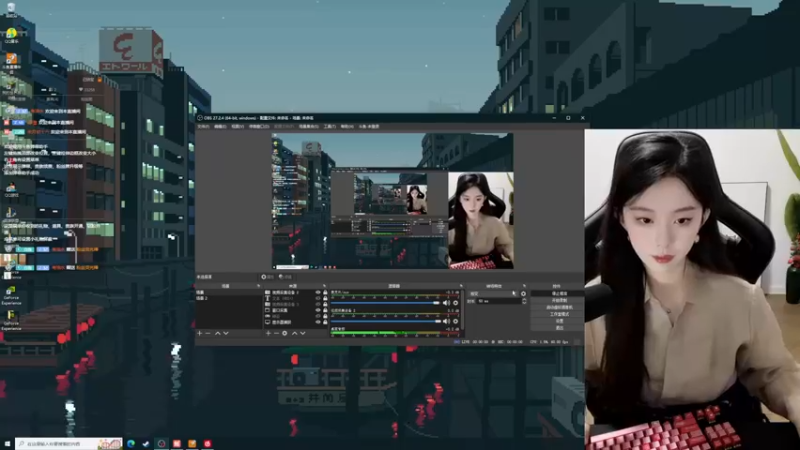Toggle the lock on the 显示器采集 source
Viewport: 800px width, 450px height.
pyautogui.click(x=325, y=322)
